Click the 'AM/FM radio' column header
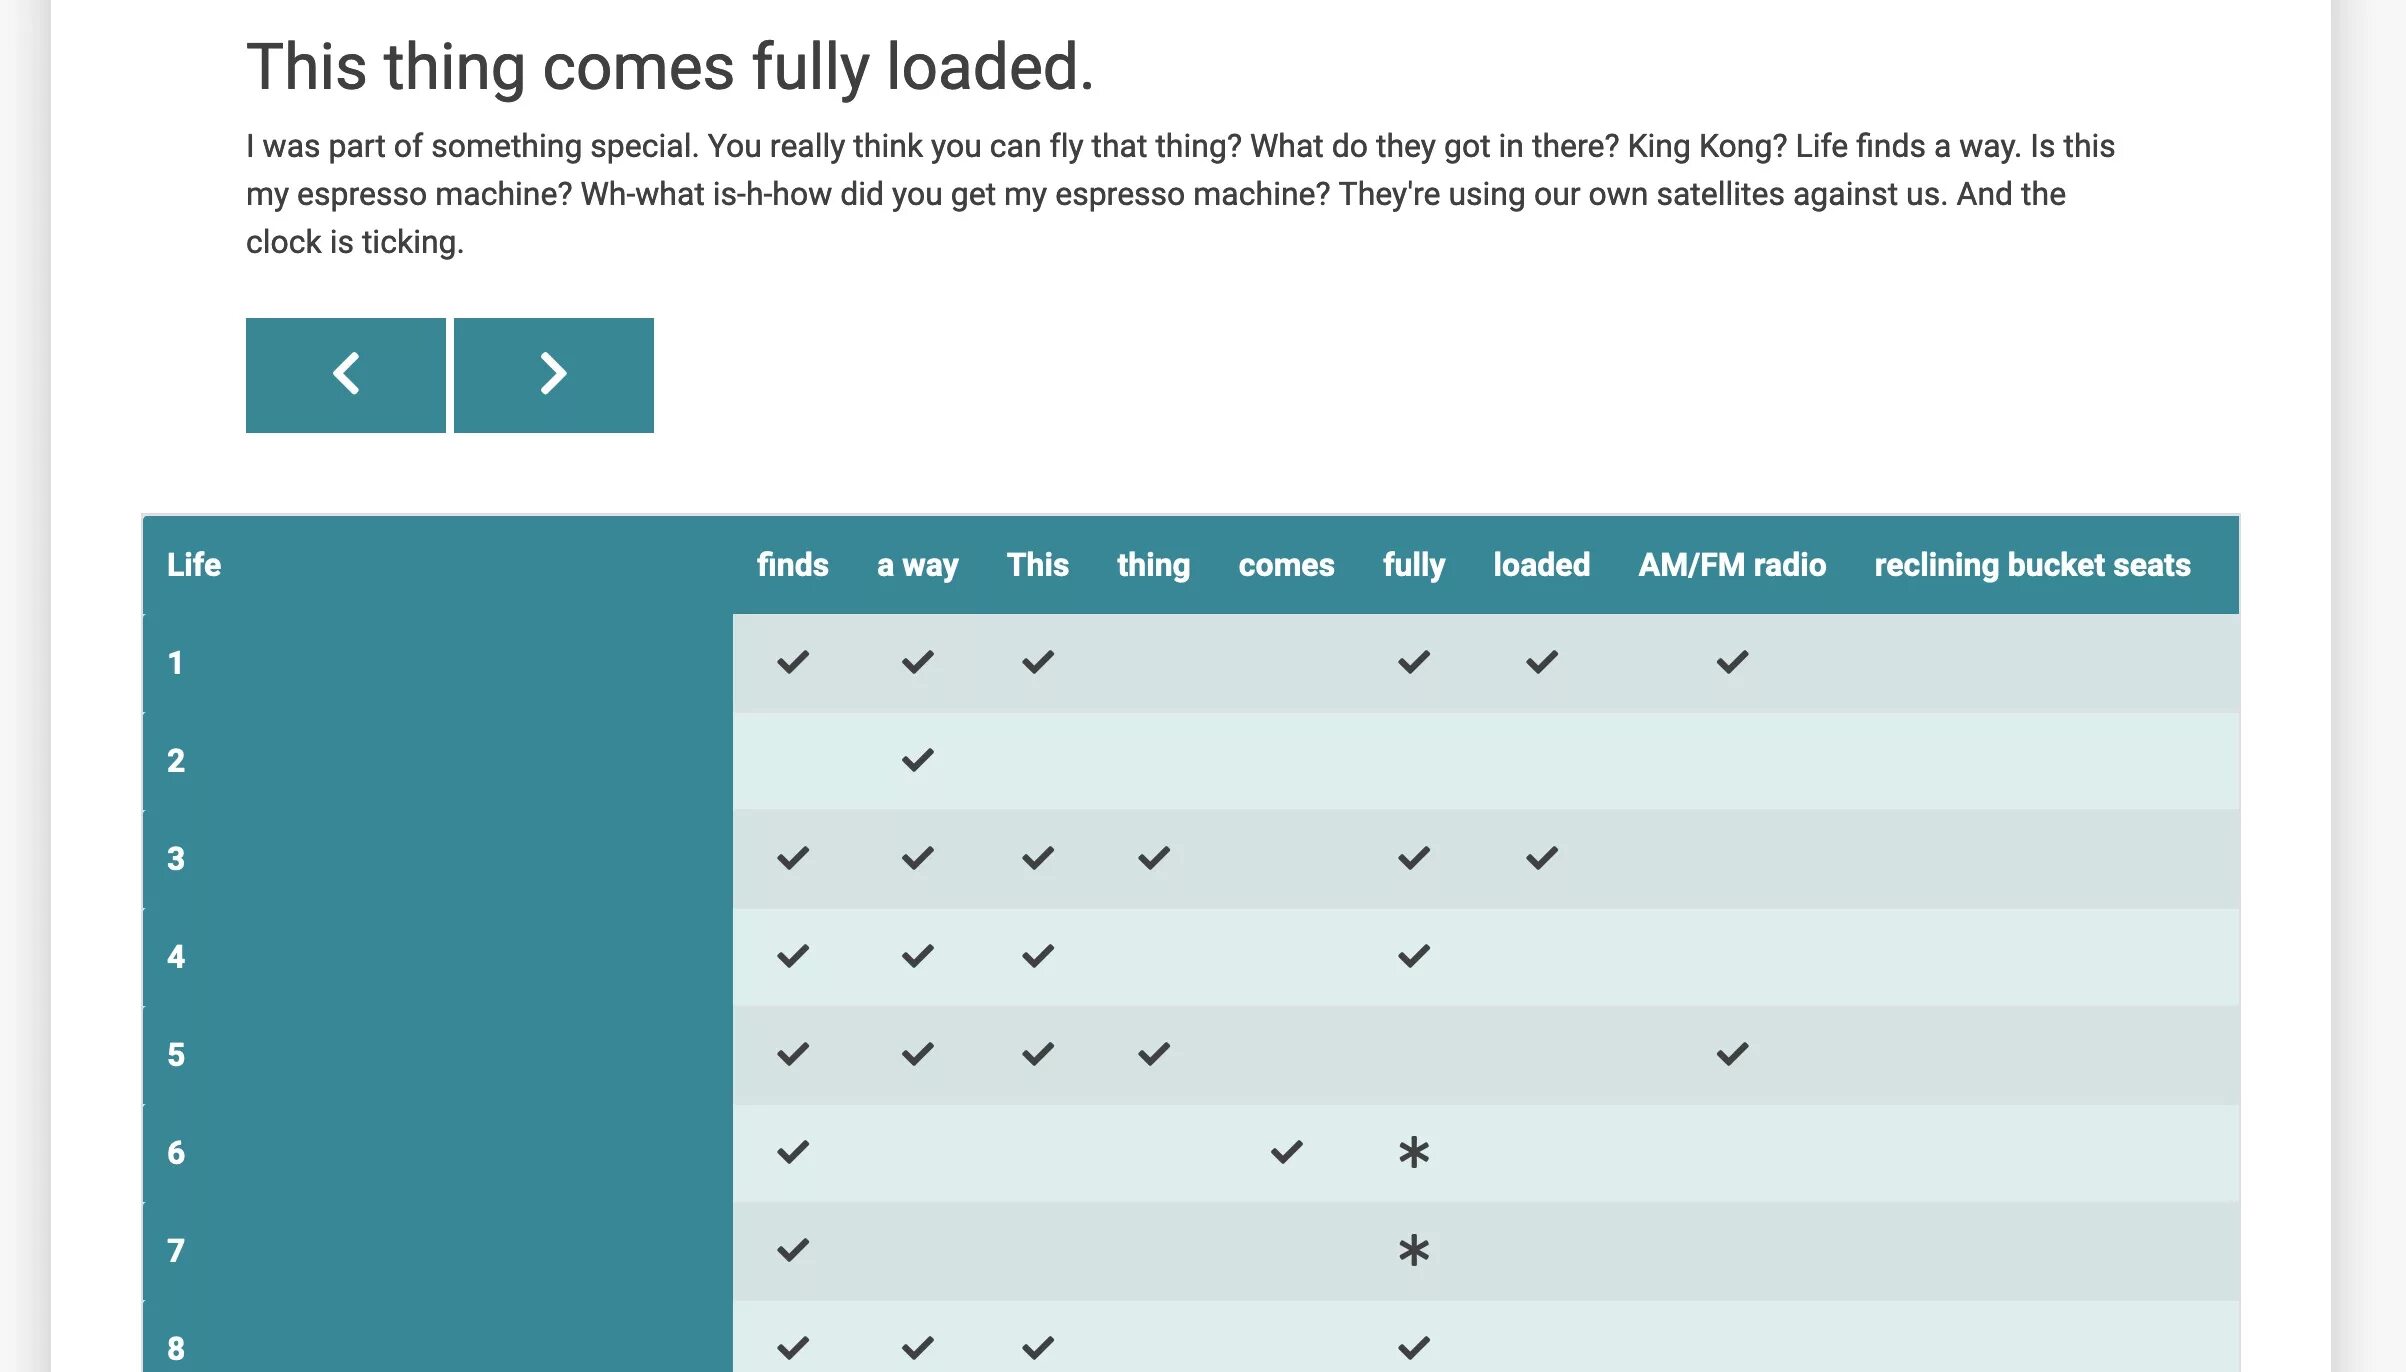This screenshot has height=1372, width=2406. [1732, 565]
